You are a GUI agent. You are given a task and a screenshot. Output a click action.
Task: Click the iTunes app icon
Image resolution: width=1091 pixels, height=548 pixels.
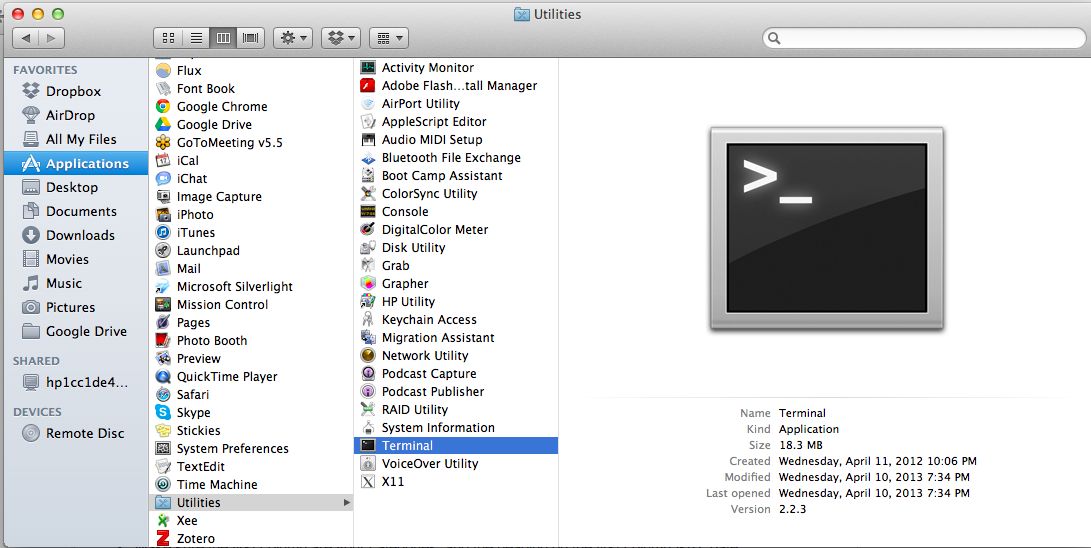click(x=163, y=233)
